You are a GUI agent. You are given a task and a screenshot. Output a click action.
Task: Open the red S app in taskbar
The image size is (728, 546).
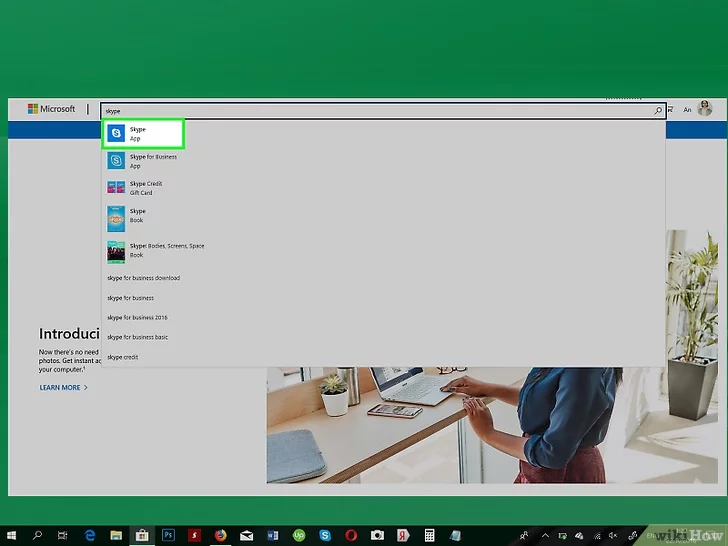[194, 535]
